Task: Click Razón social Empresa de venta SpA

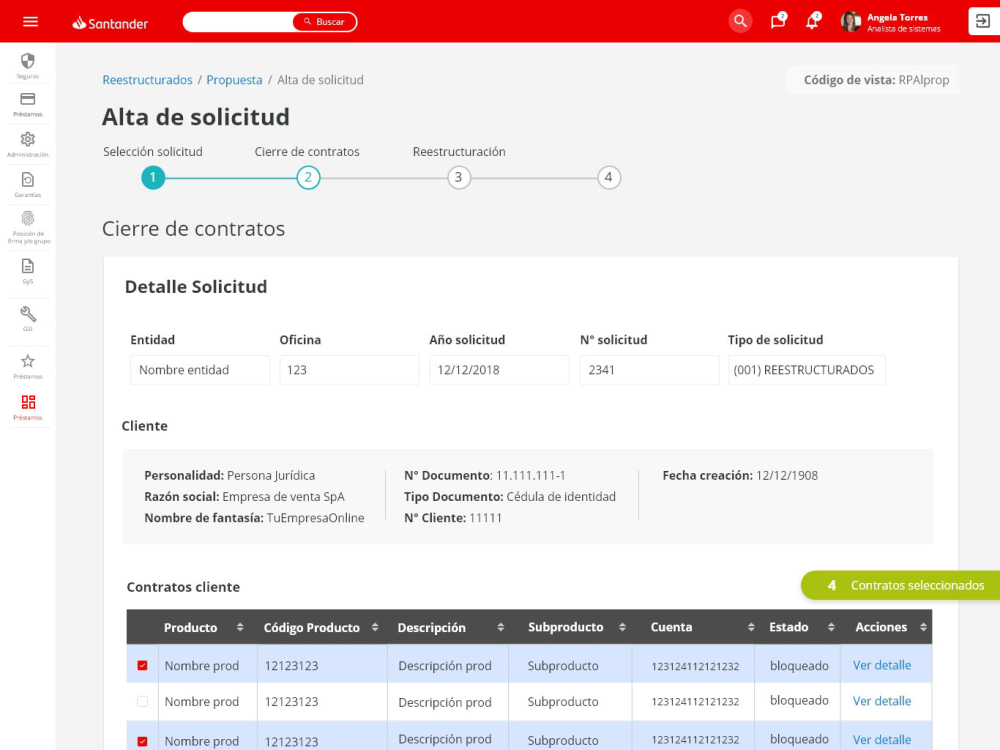Action: [x=244, y=496]
